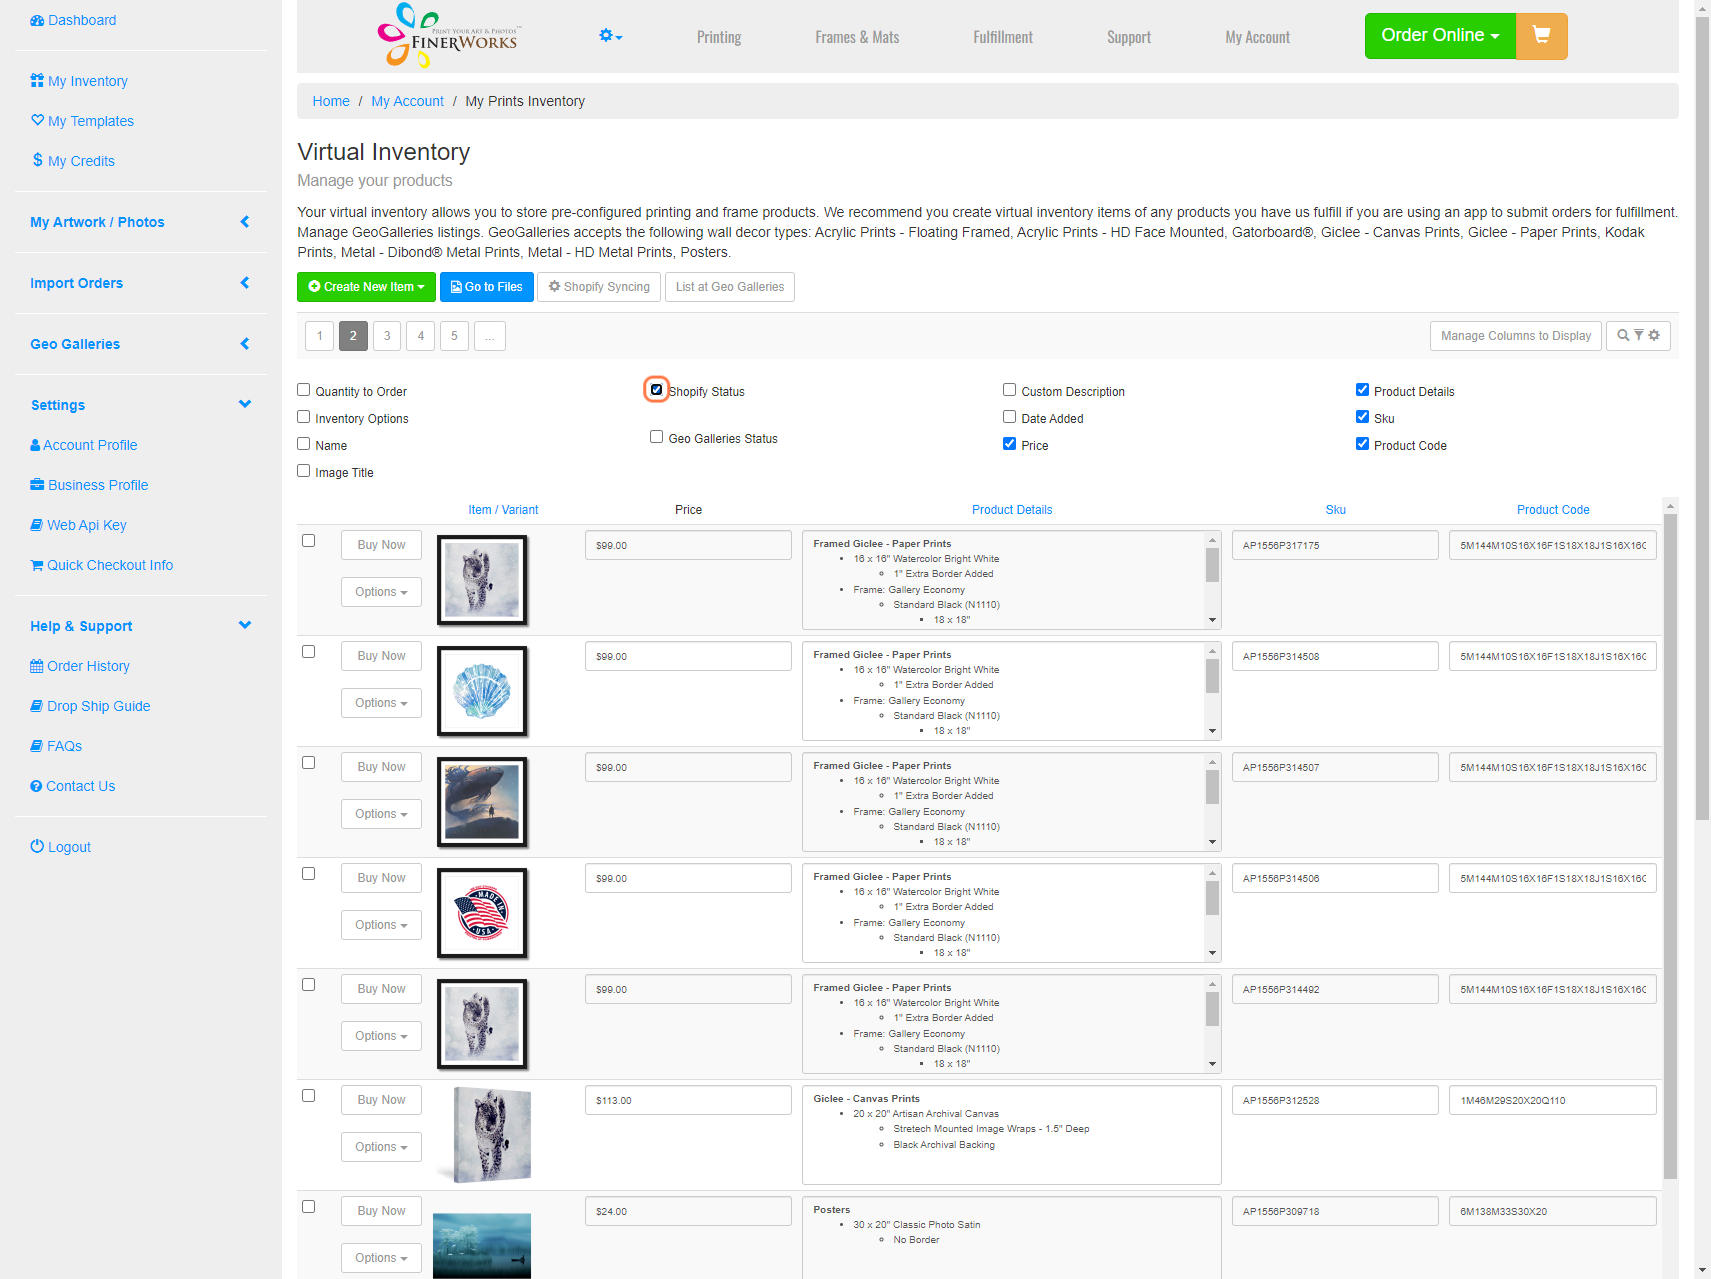Toggle the Price column checkbox
The height and width of the screenshot is (1279, 1711).
click(1009, 444)
